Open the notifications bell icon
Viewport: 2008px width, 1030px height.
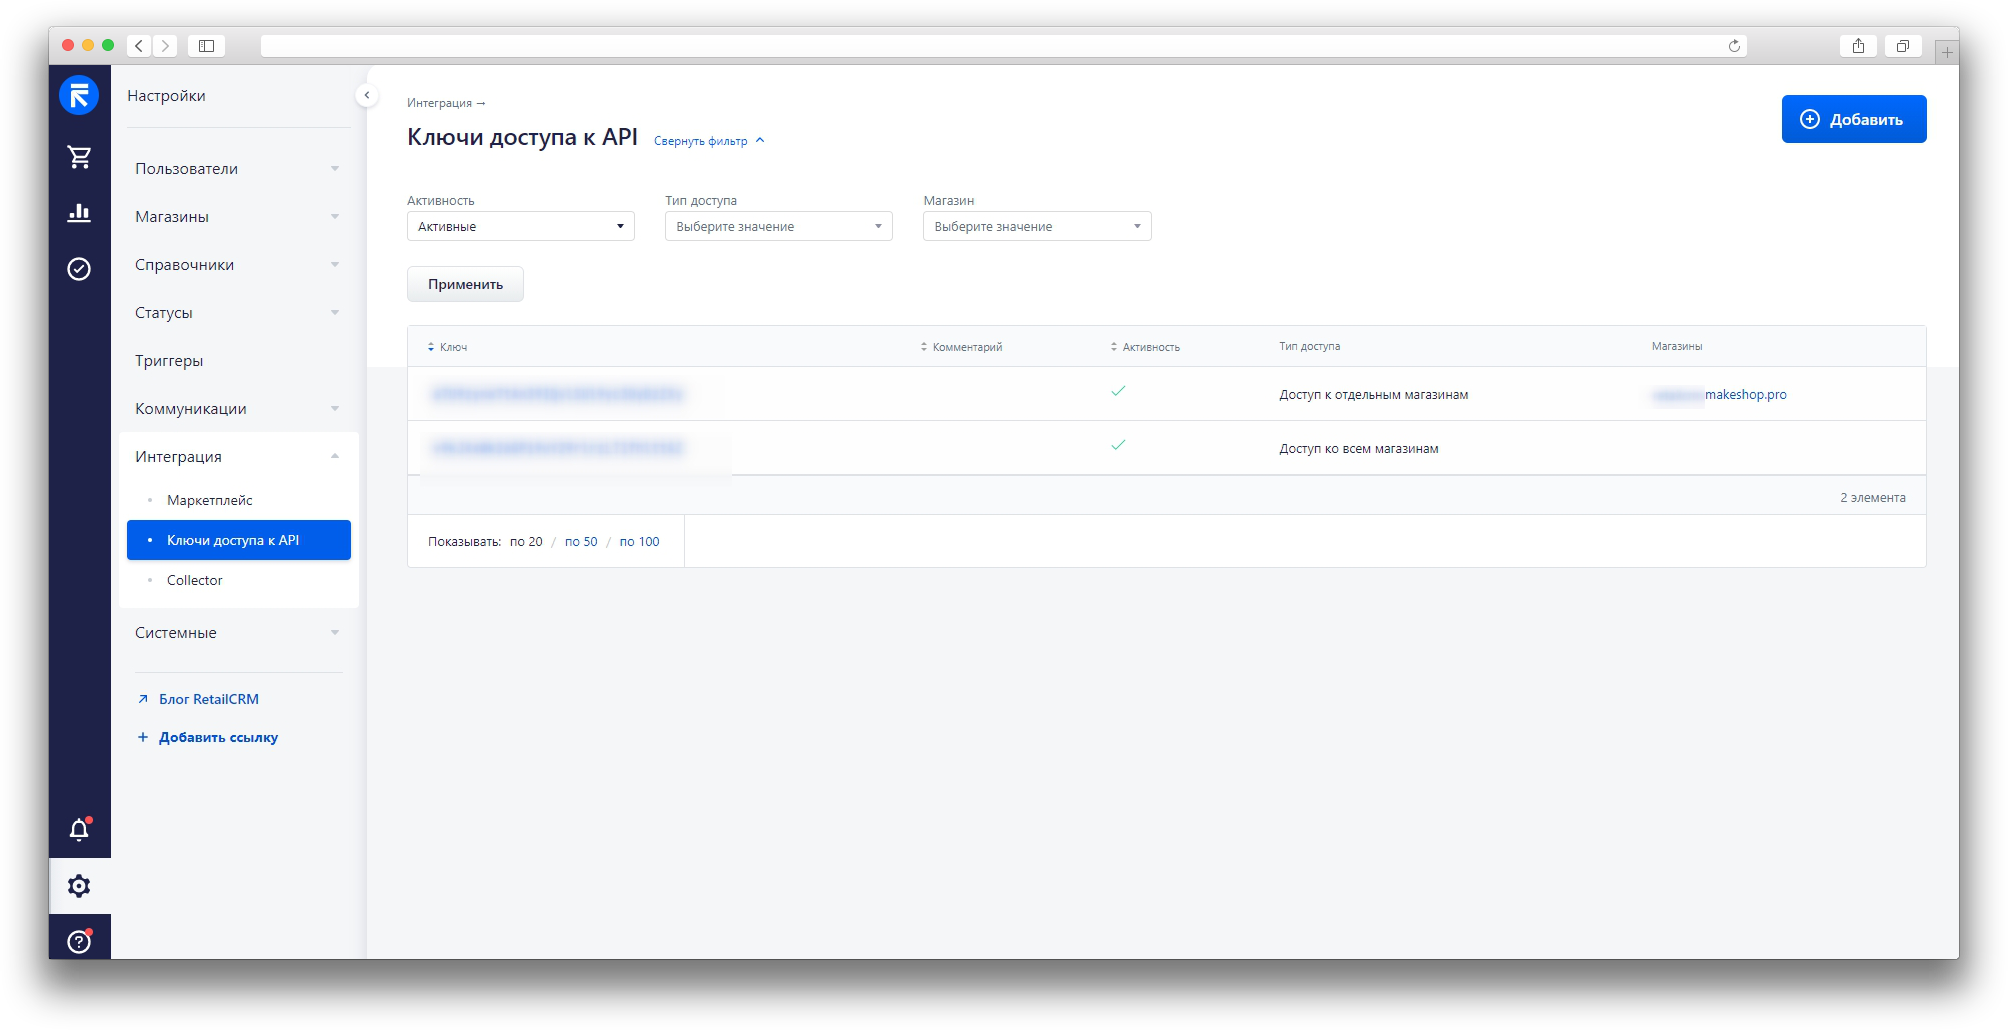click(79, 830)
